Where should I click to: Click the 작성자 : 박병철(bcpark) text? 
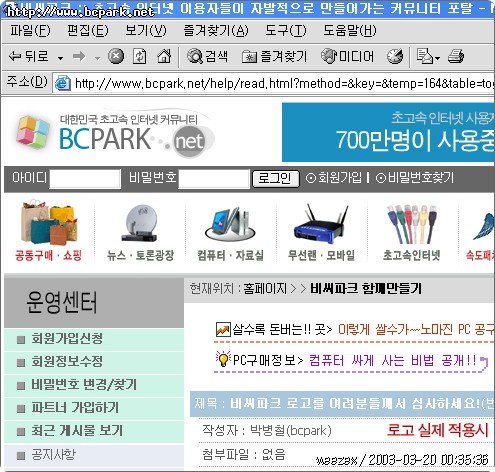(267, 430)
